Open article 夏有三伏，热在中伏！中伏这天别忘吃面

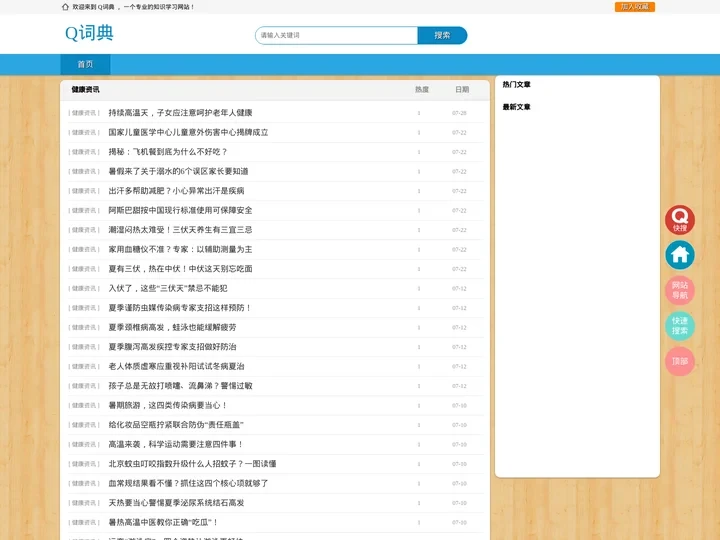point(180,269)
